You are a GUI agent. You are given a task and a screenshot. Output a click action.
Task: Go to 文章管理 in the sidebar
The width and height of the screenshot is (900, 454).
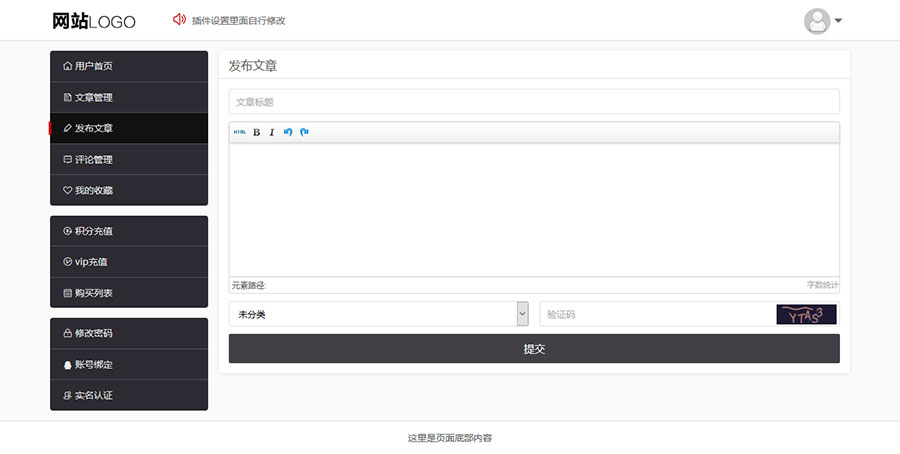point(128,98)
